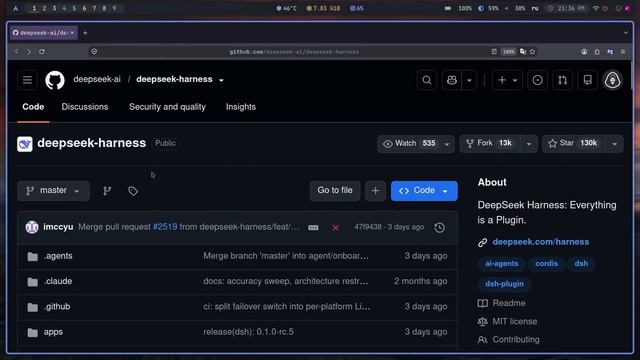Open pull request #2519 link
Image resolution: width=640 pixels, height=360 pixels.
165,227
